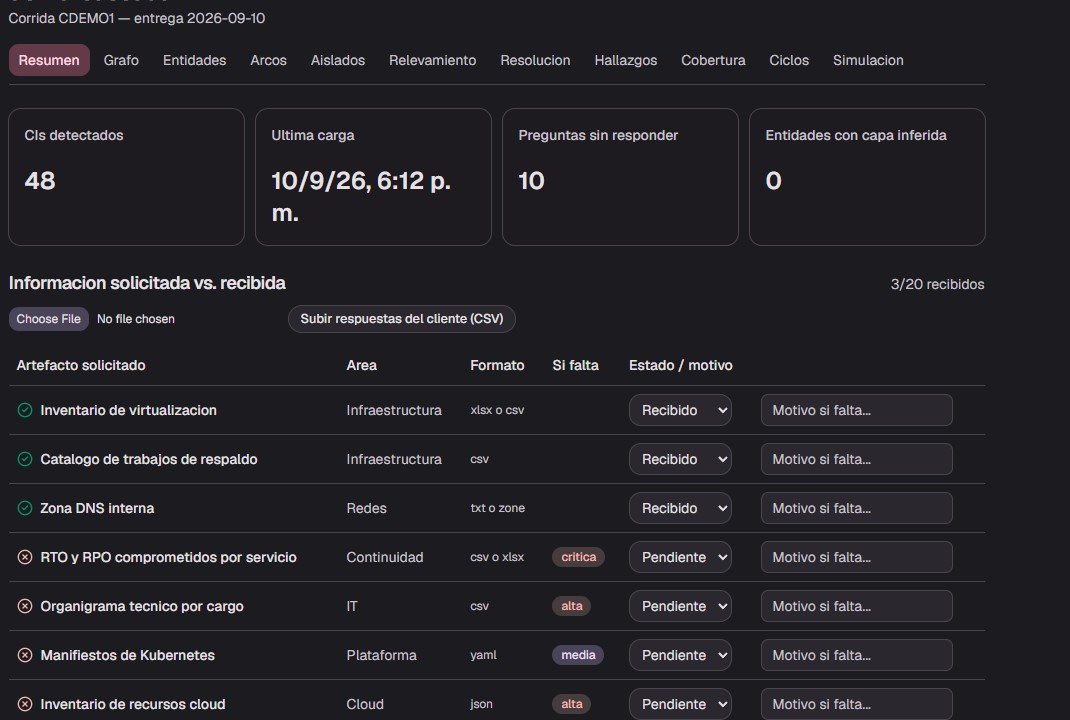This screenshot has height=720, width=1070.
Task: Click the X icon next to Manifiestos de Kubernetes
Action: (25, 655)
